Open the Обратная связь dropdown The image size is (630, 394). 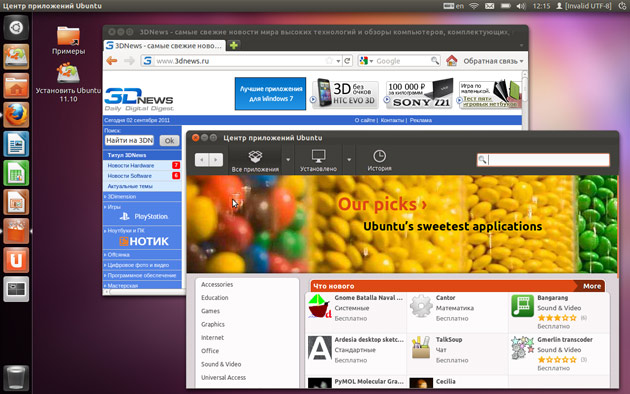click(493, 61)
